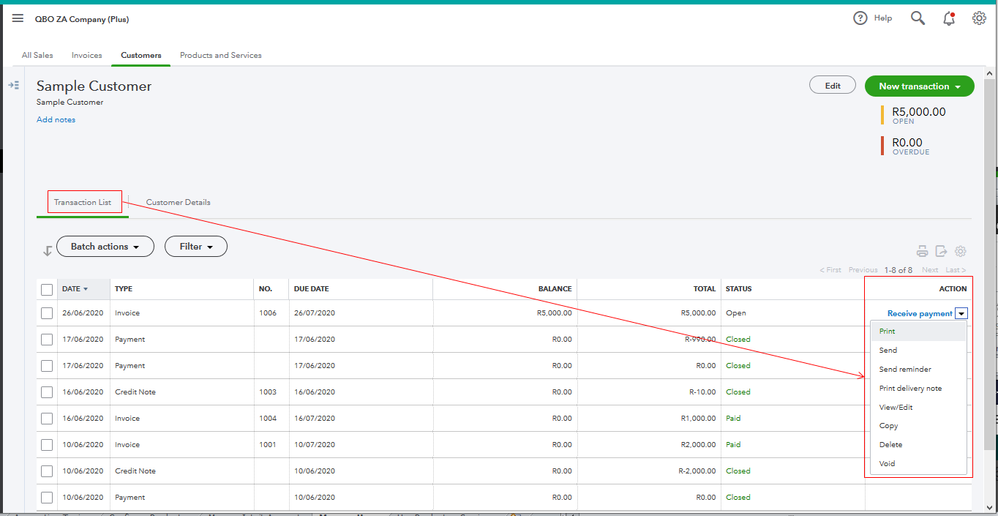Check the 10/06/2020 Payment row checkbox
This screenshot has width=998, height=516.
point(47,498)
